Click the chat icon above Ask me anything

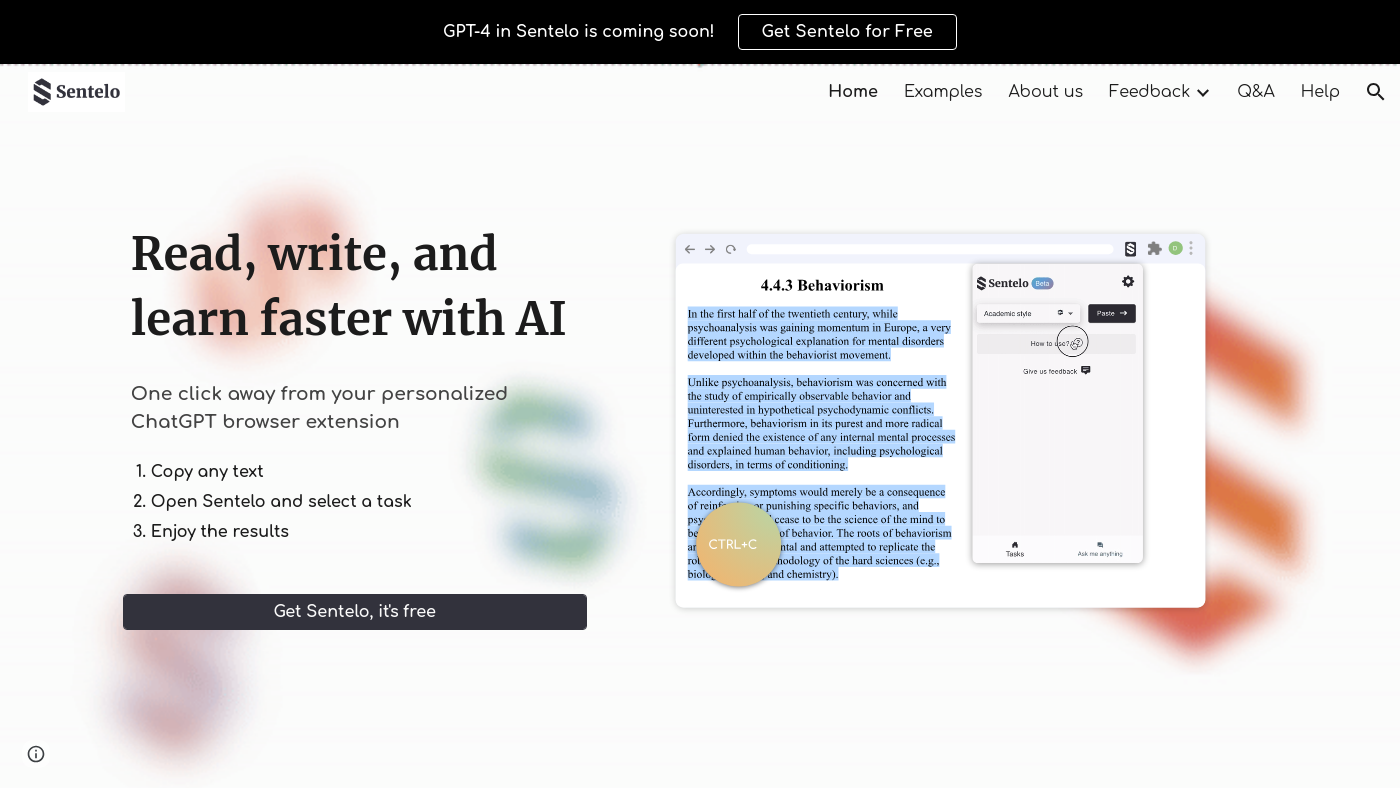(x=1100, y=545)
